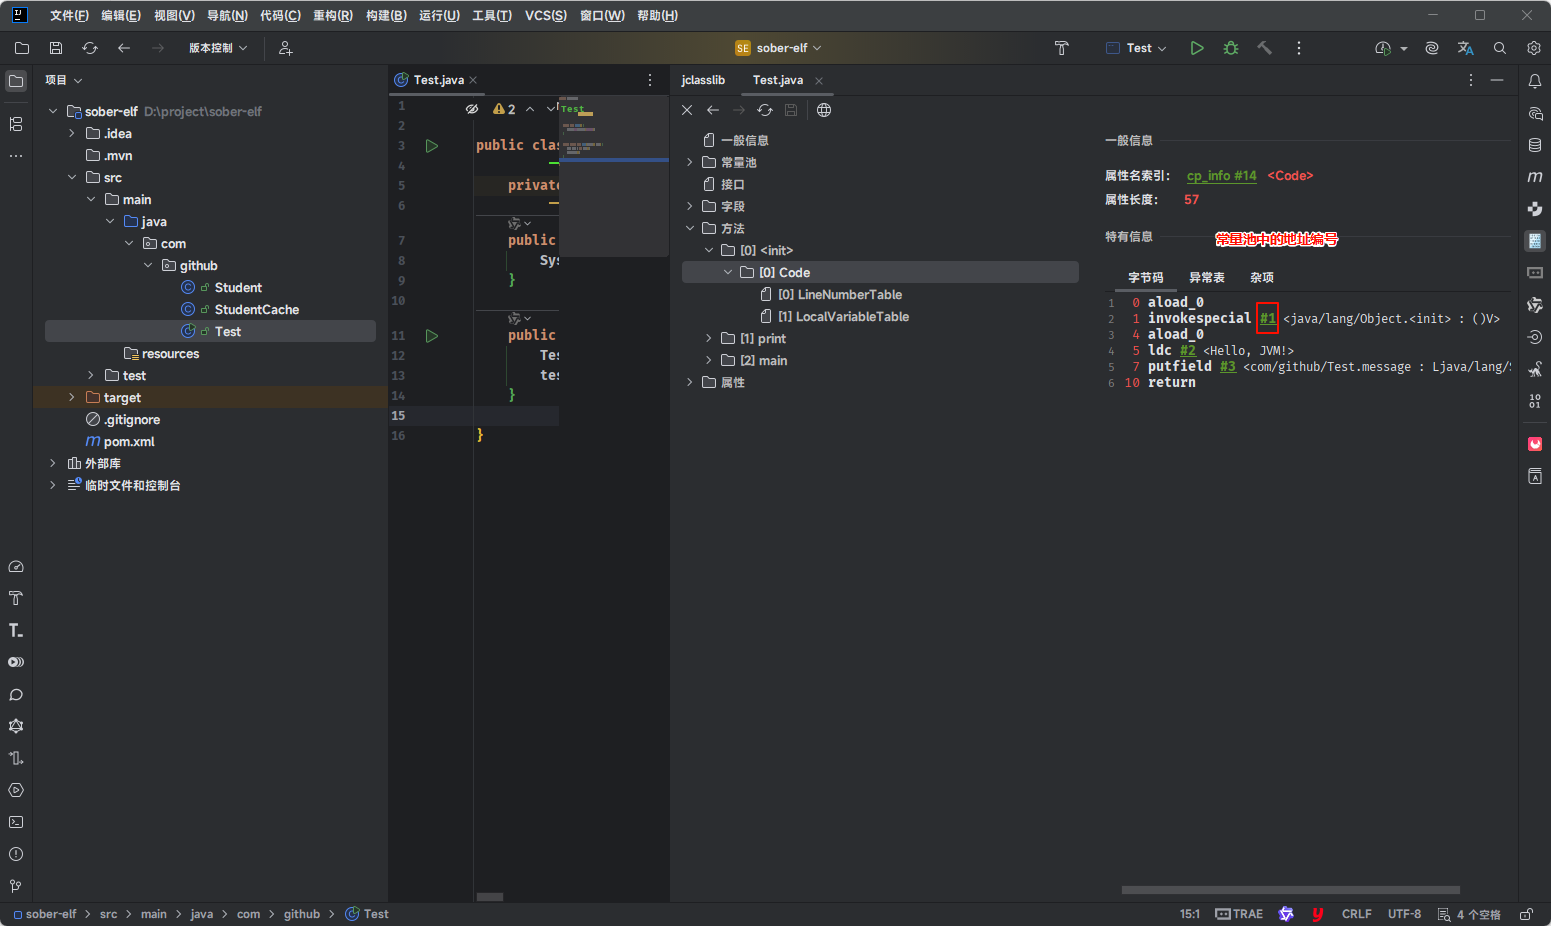Open the globe browser icon in jclasslib toolbar
Screen dimensions: 1551x926
[824, 110]
